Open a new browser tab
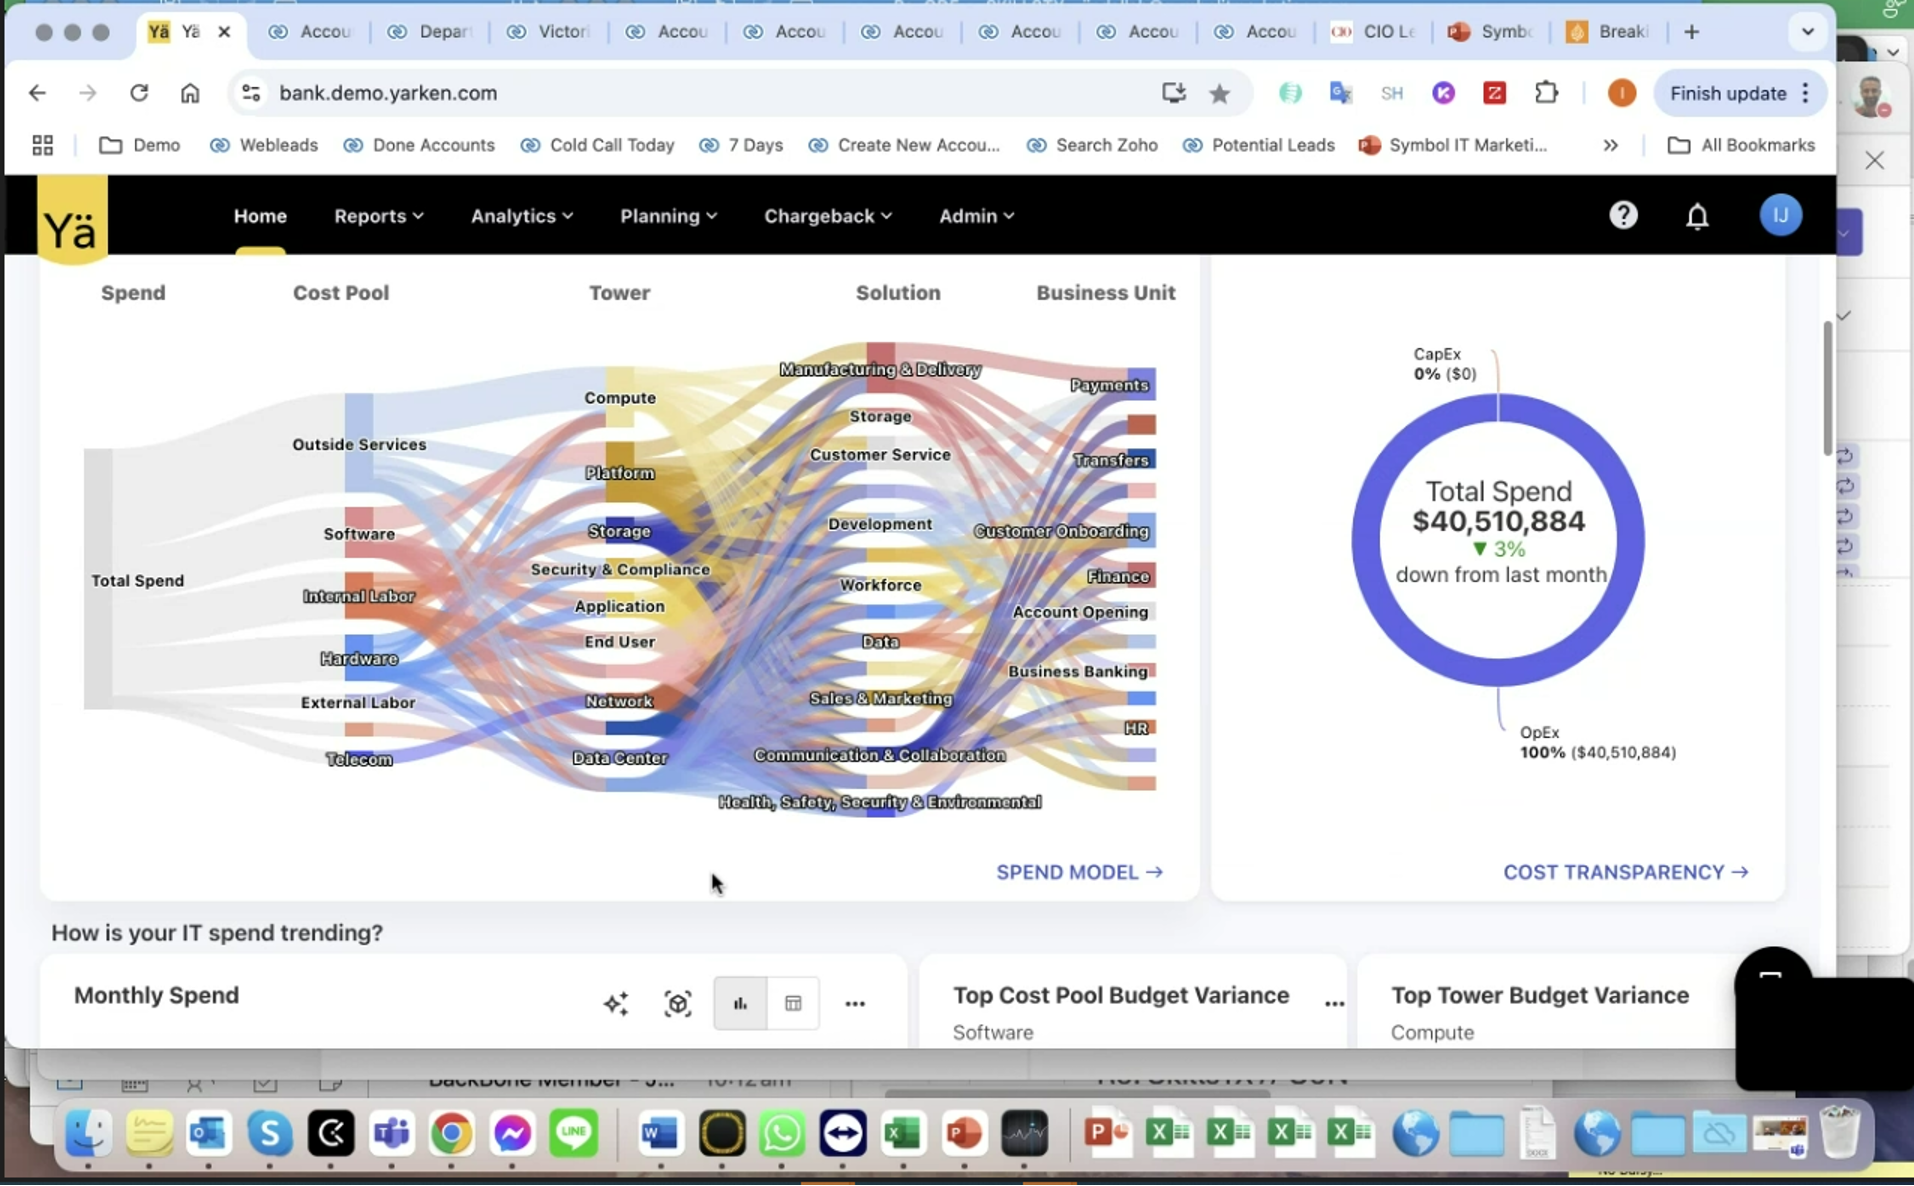 coord(1691,32)
